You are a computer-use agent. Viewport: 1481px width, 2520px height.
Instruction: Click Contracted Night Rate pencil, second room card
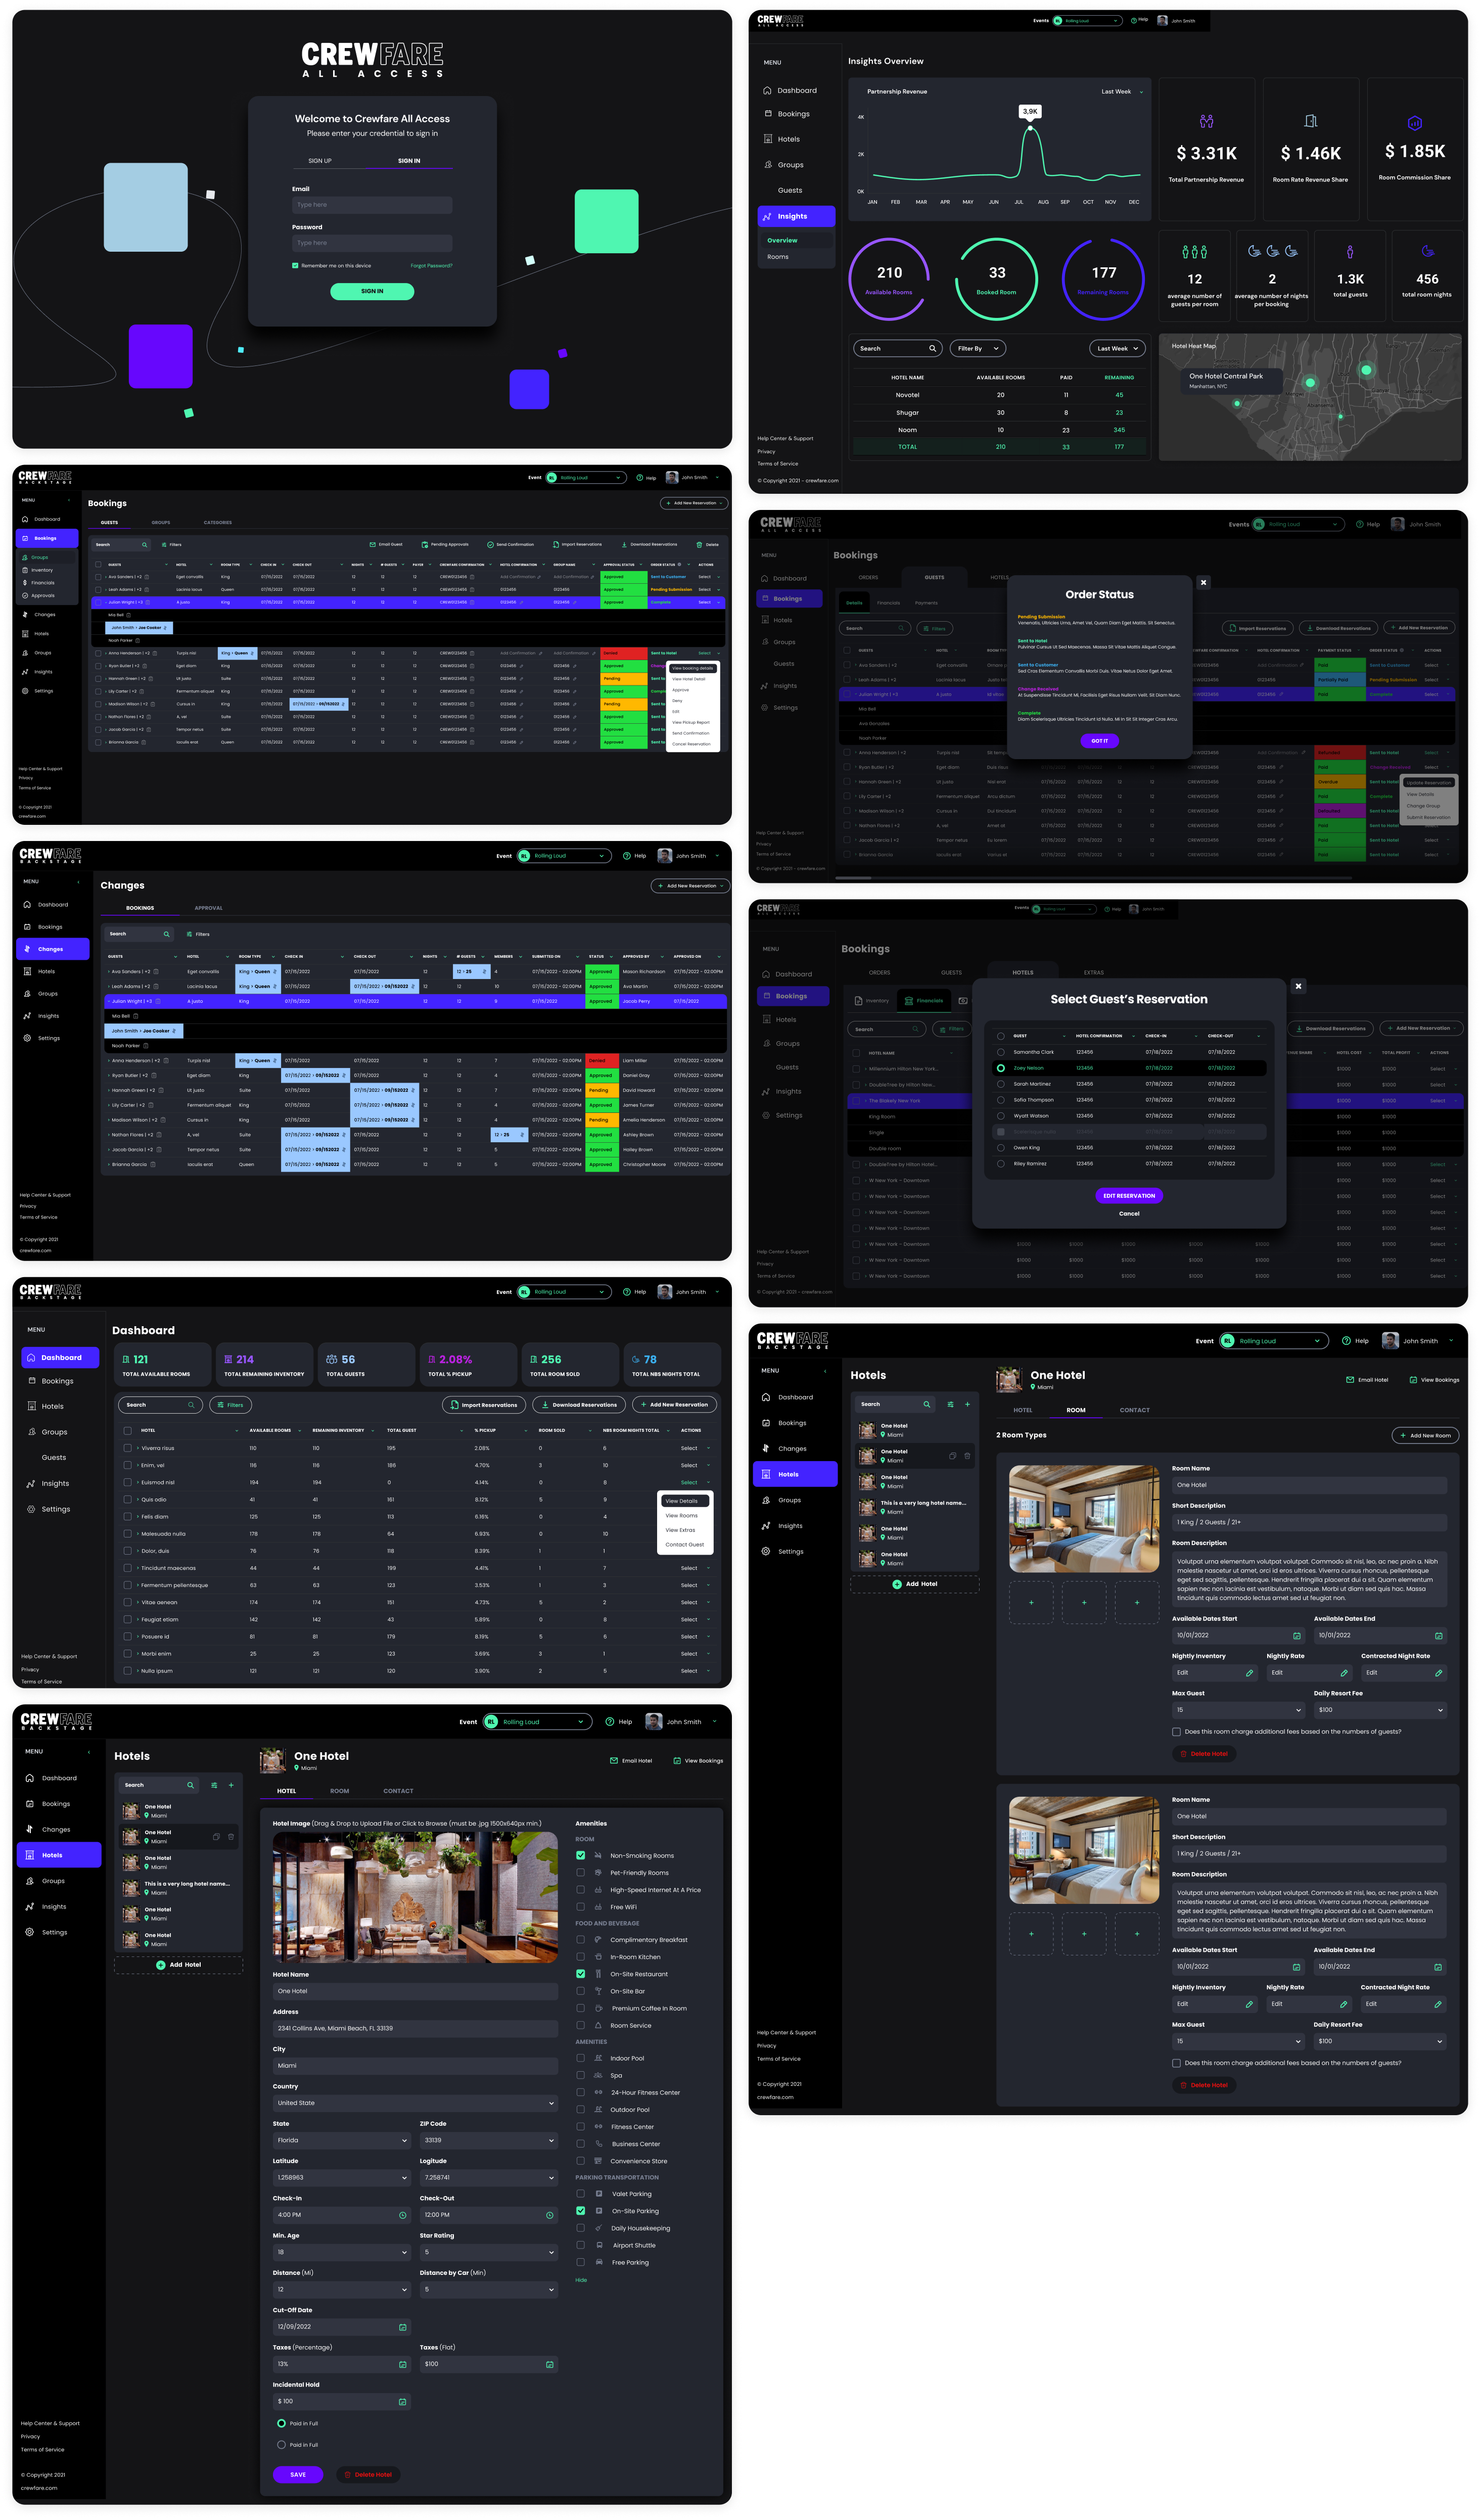pos(1438,2003)
